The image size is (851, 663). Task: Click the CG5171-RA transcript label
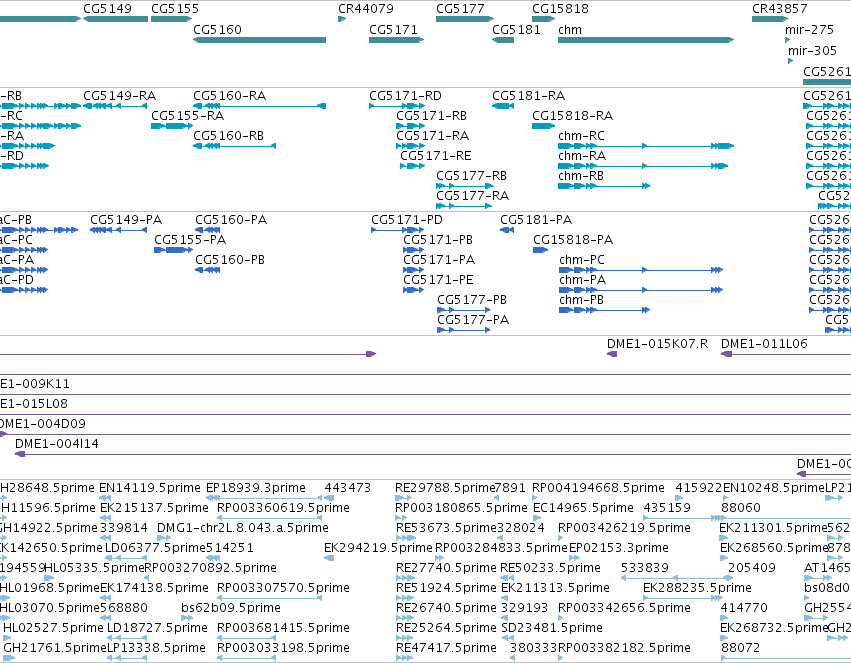[x=433, y=136]
